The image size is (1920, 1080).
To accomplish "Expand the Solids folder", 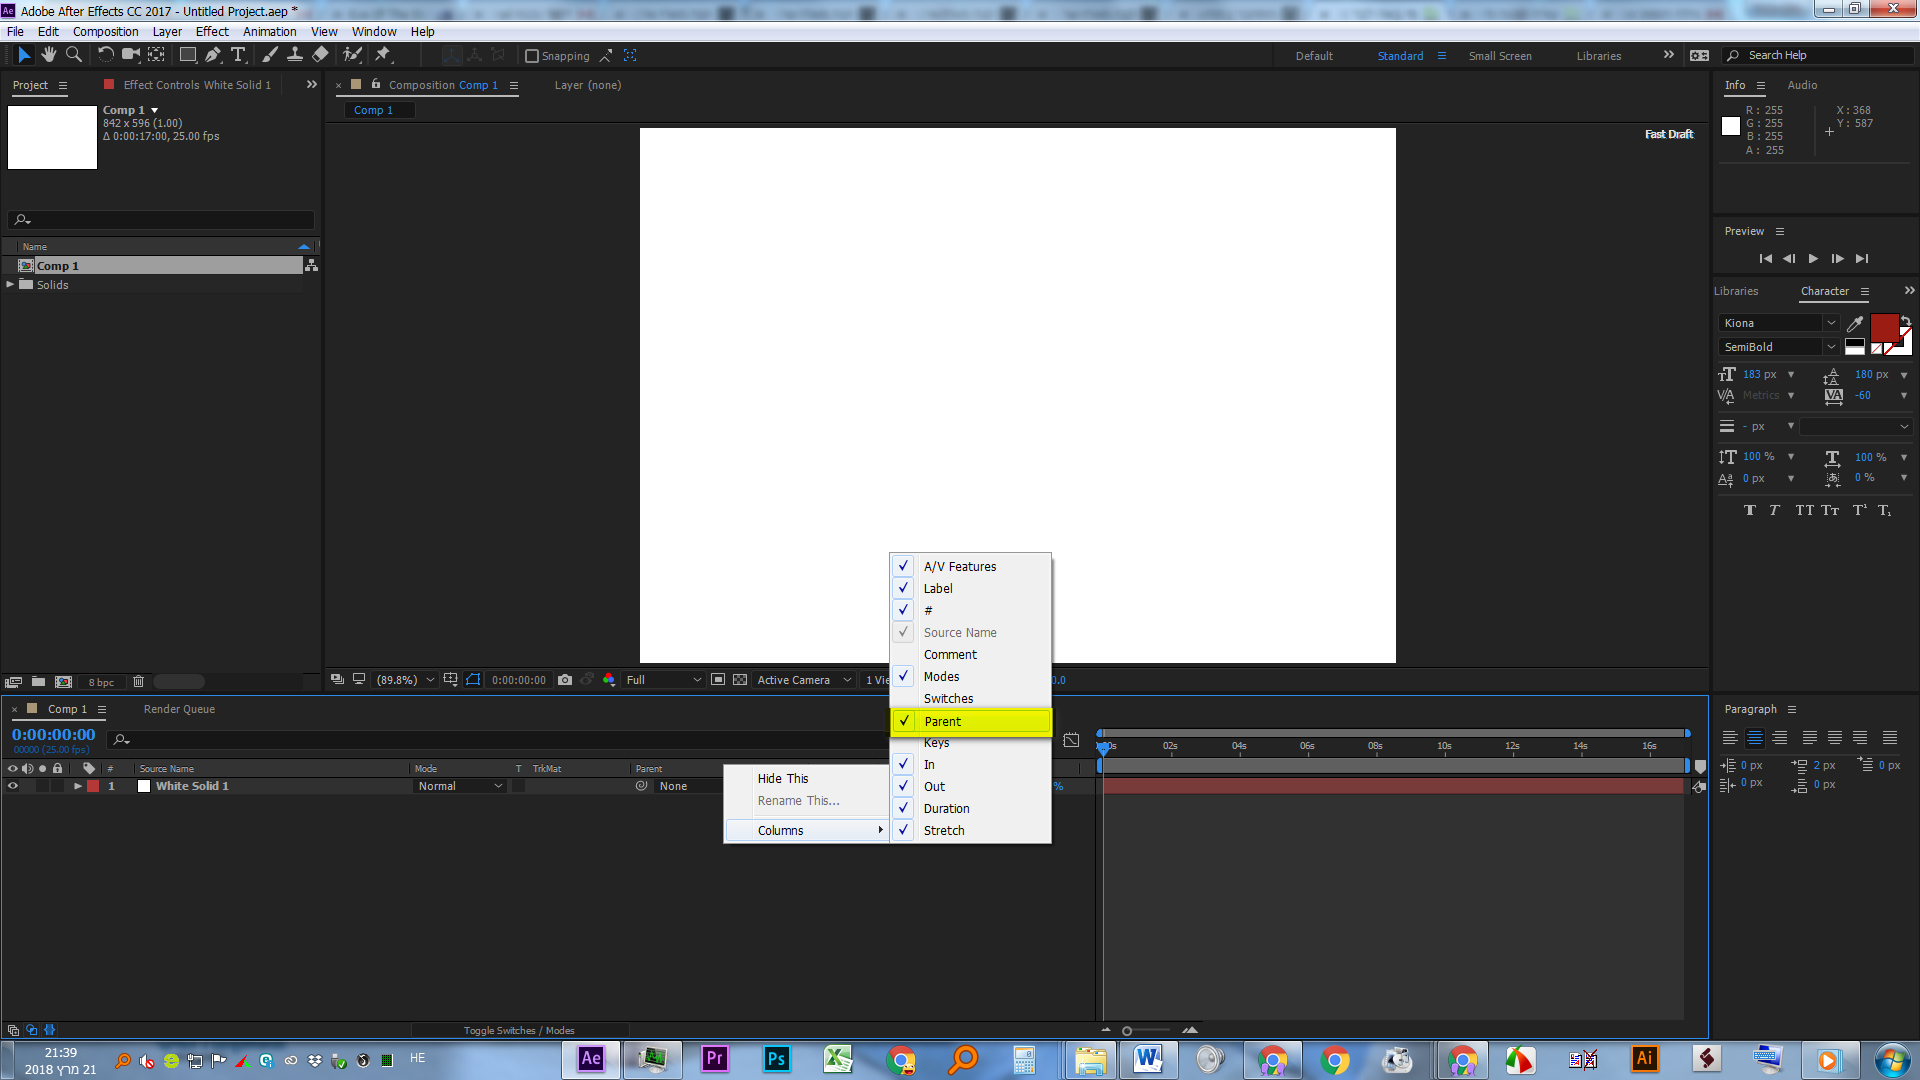I will (x=10, y=285).
